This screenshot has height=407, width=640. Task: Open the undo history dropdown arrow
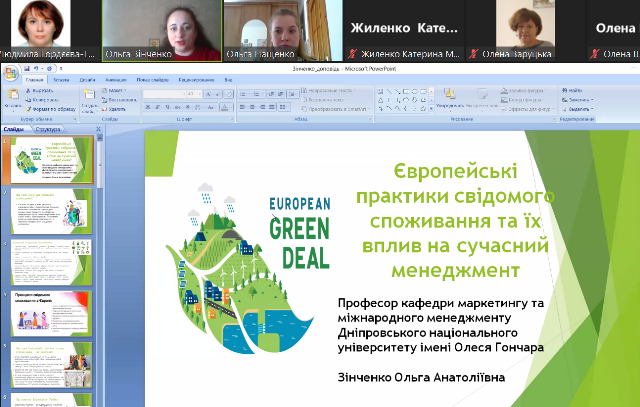coord(42,69)
